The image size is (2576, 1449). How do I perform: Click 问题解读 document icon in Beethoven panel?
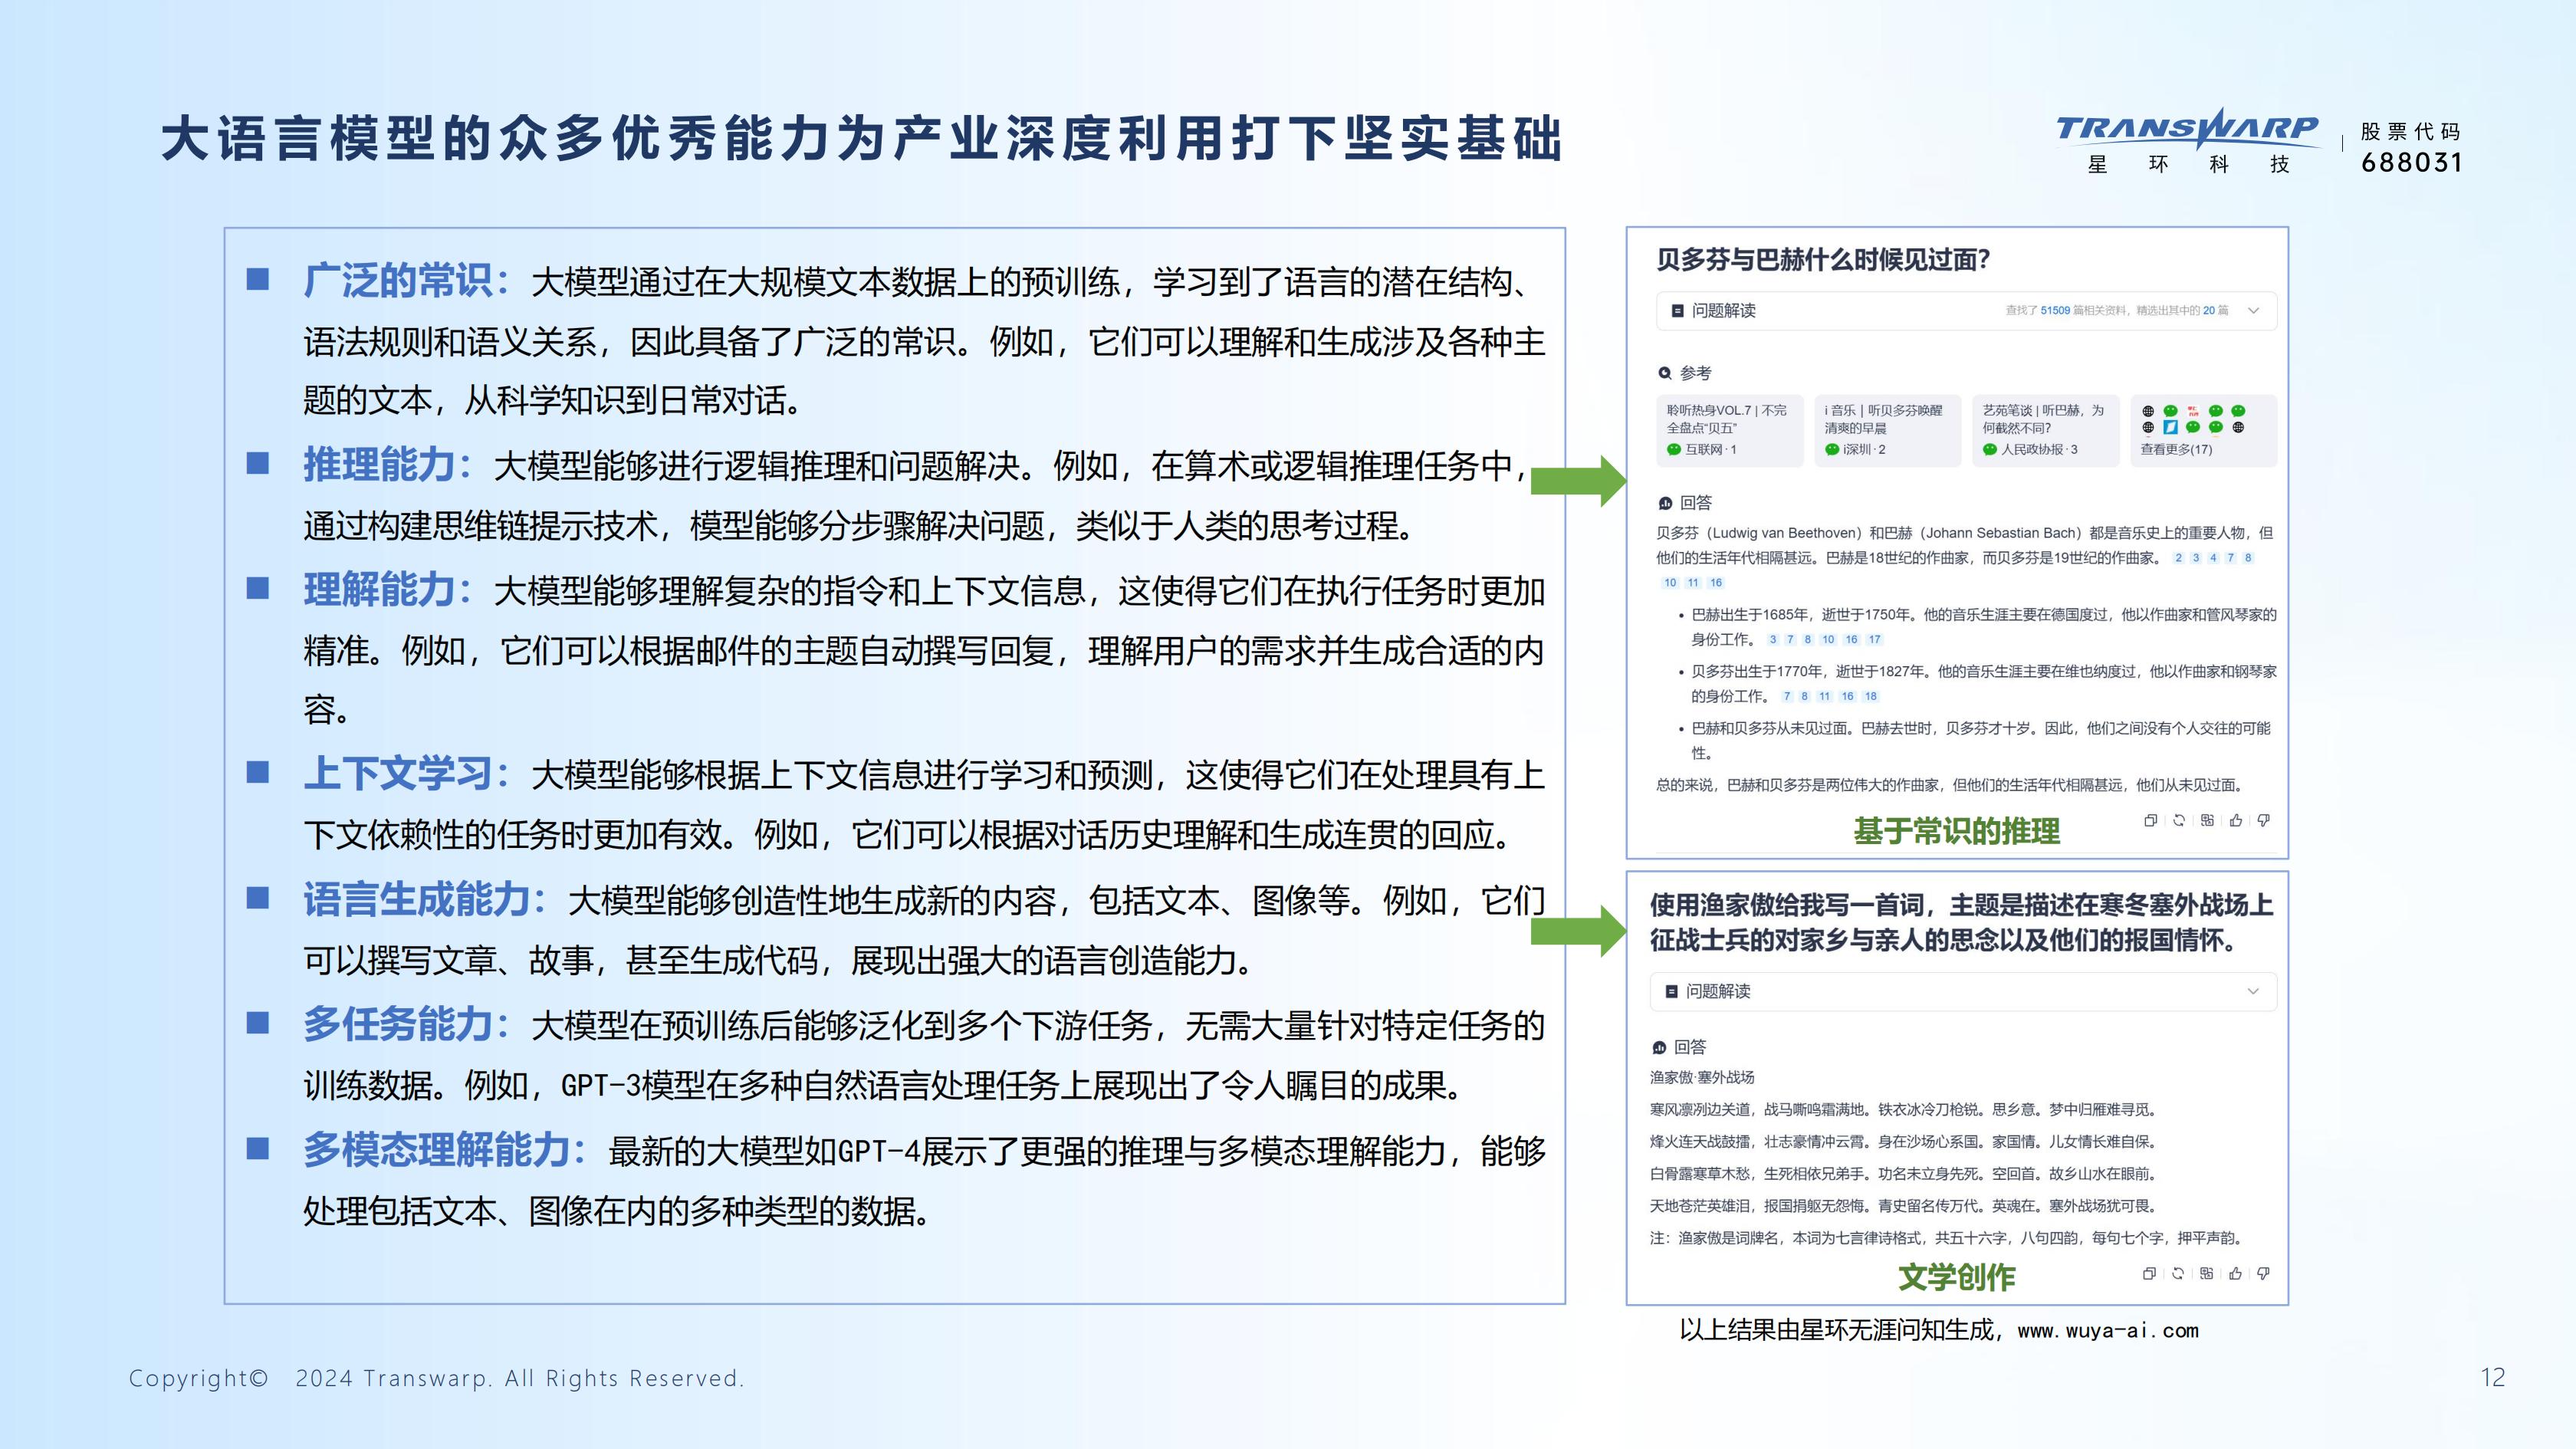coord(1678,311)
